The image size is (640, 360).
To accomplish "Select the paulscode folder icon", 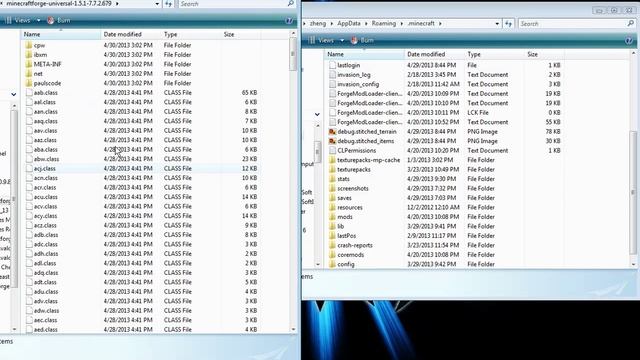I will click(29, 83).
